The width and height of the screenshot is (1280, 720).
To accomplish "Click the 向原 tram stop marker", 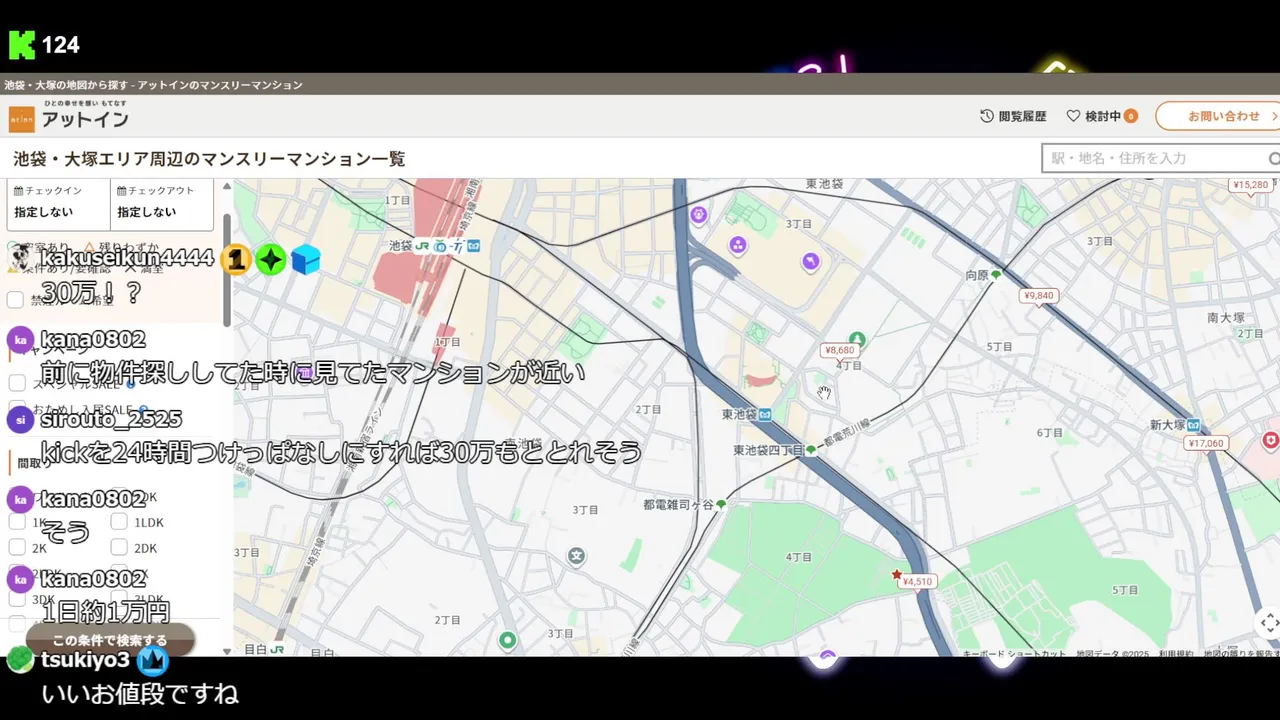I will [x=996, y=274].
